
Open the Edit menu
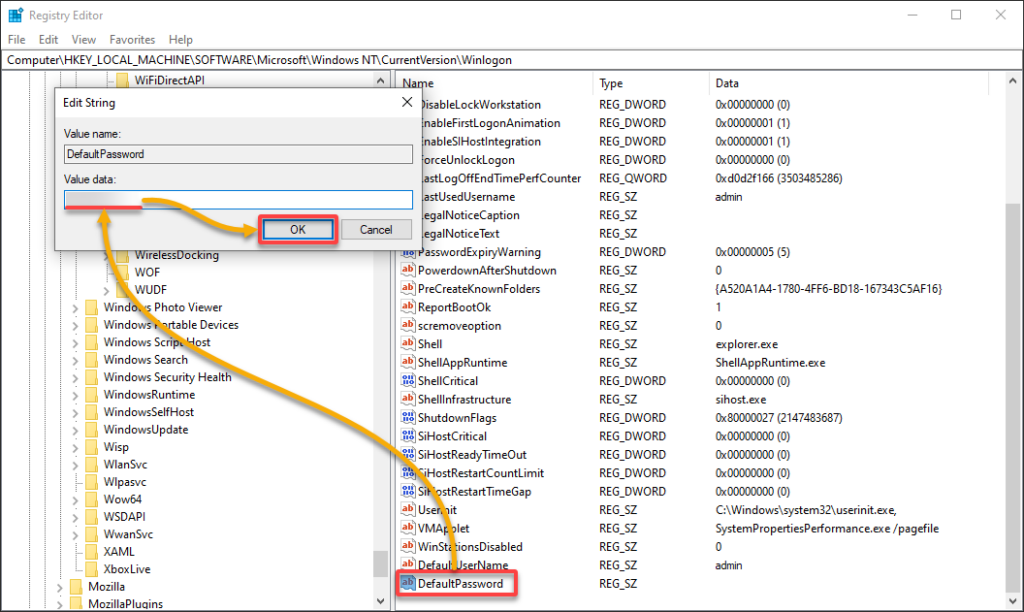(x=48, y=40)
